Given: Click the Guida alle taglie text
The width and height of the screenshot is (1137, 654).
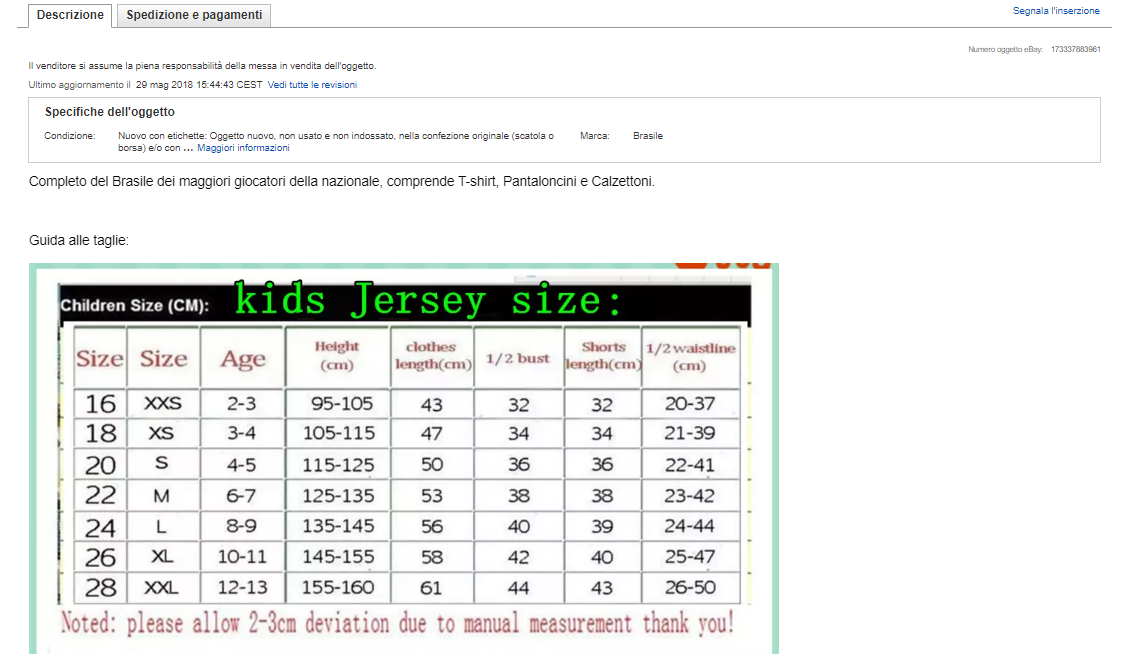Looking at the screenshot, I should (79, 240).
